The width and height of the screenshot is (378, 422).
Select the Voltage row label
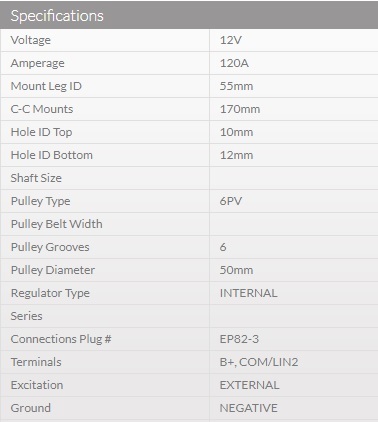pos(31,40)
